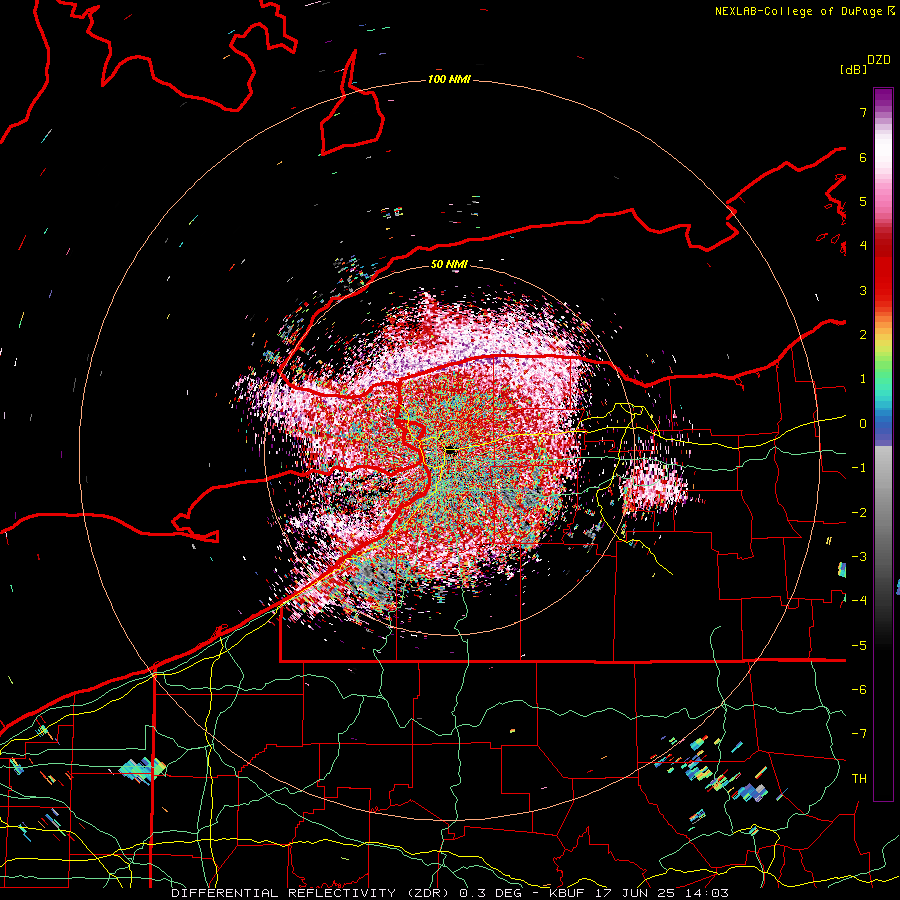Click the 6 value on the color scale
The width and height of the screenshot is (900, 900).
coord(863,157)
